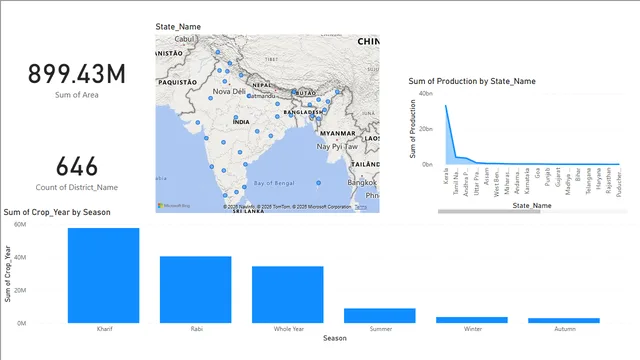The width and height of the screenshot is (640, 360).
Task: Select the Whole Year bar
Action: pyautogui.click(x=288, y=295)
